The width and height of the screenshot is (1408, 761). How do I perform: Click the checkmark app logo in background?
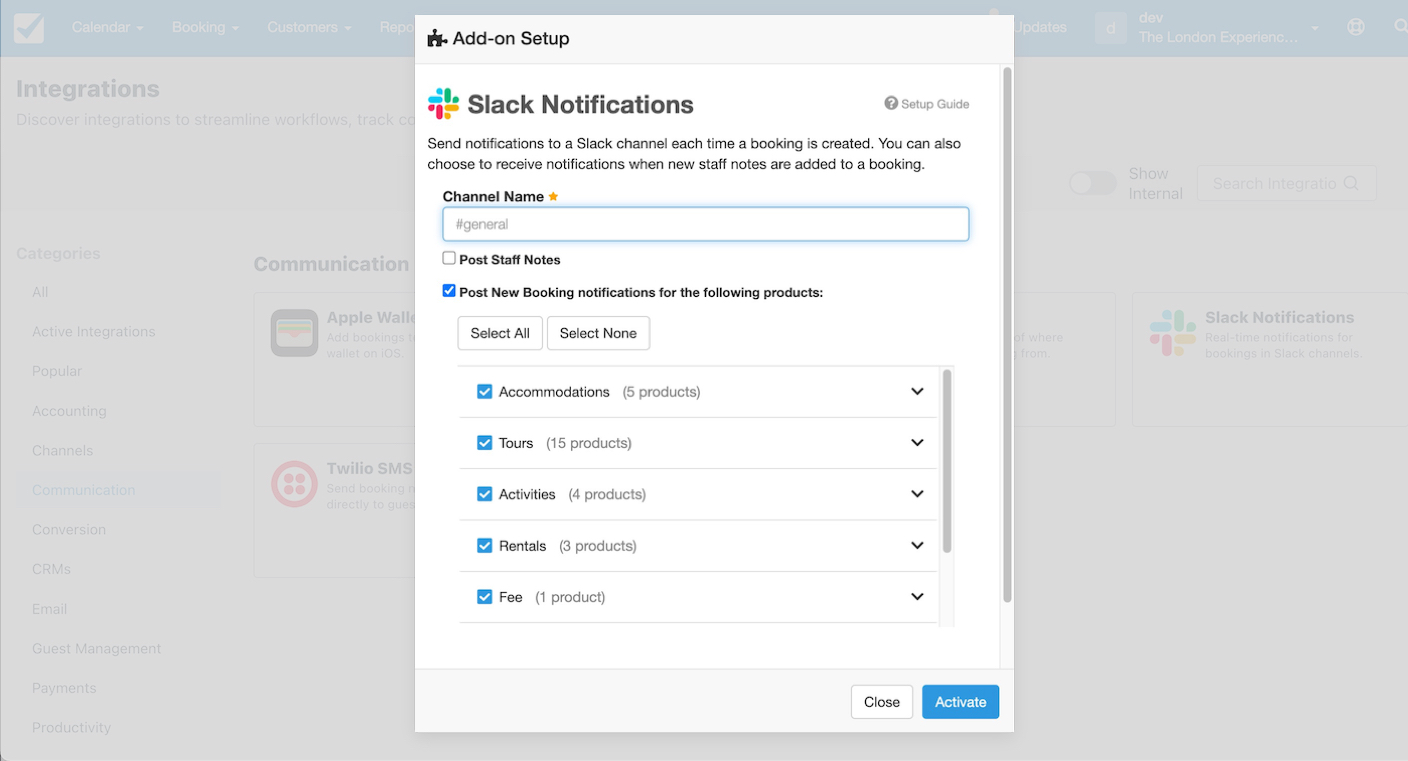(28, 28)
